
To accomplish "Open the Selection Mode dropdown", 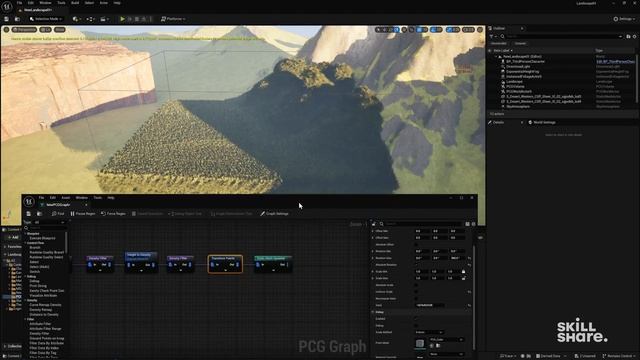I will pos(46,19).
